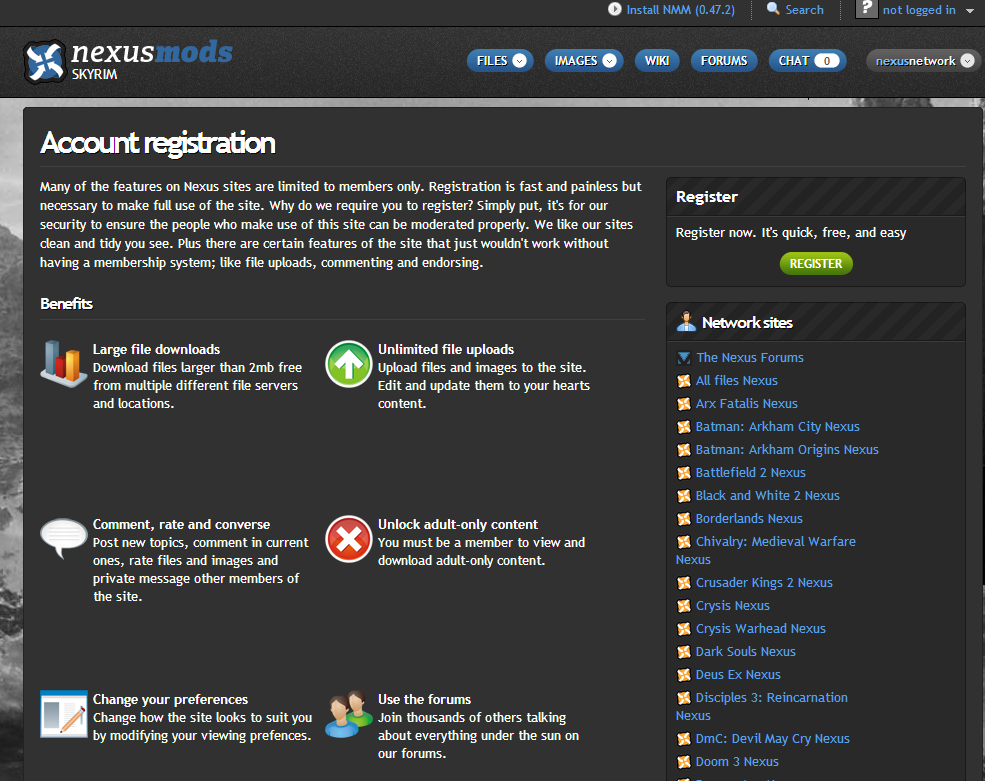Click the Account registration heading
Screen dimensions: 985x781
pos(158,143)
